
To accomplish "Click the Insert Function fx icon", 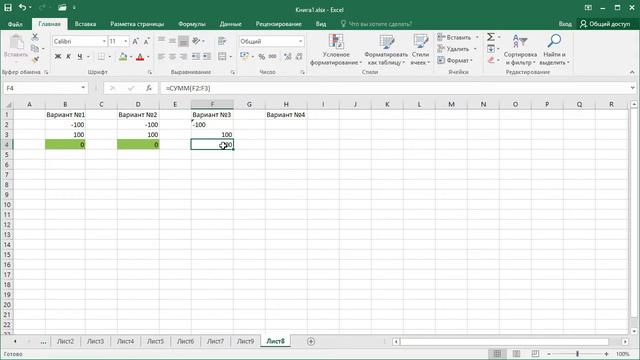I will [149, 88].
